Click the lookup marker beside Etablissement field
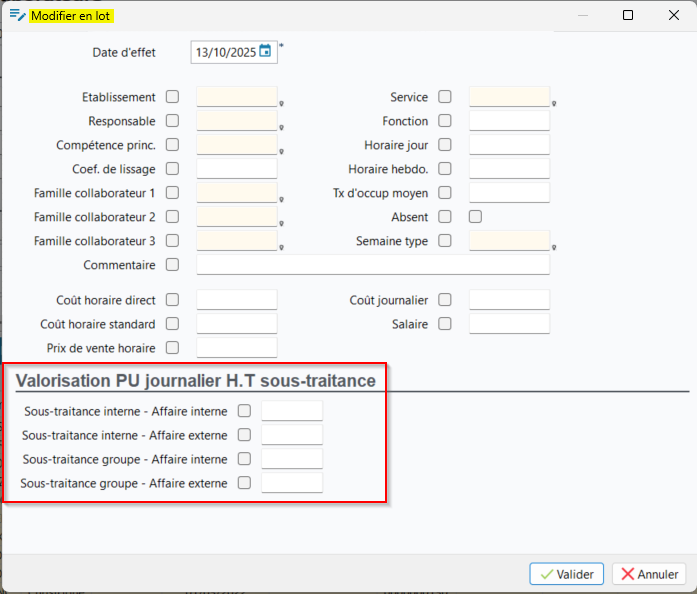This screenshot has height=594, width=697. click(282, 103)
